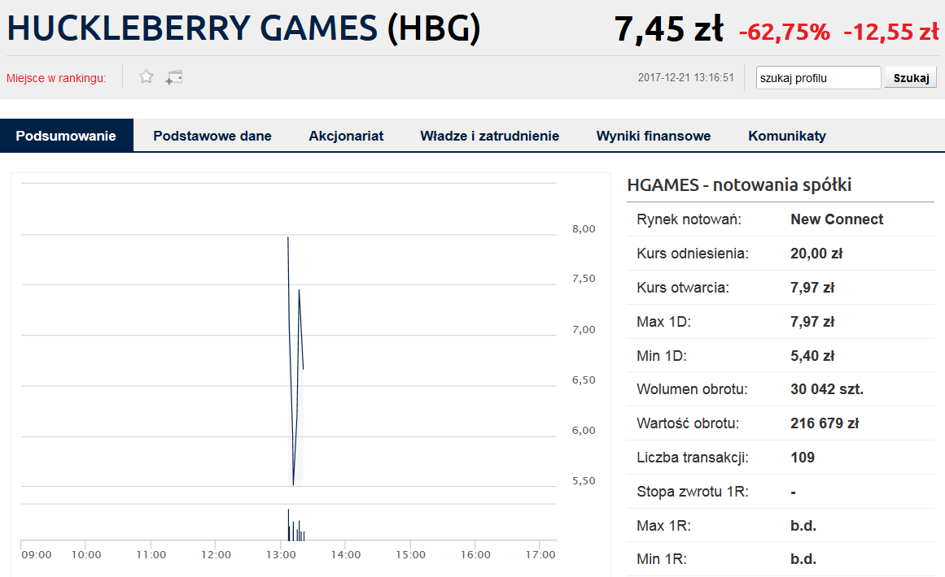Focus the 'szukaj profilu' search field
Image resolution: width=945 pixels, height=577 pixels.
[x=818, y=78]
